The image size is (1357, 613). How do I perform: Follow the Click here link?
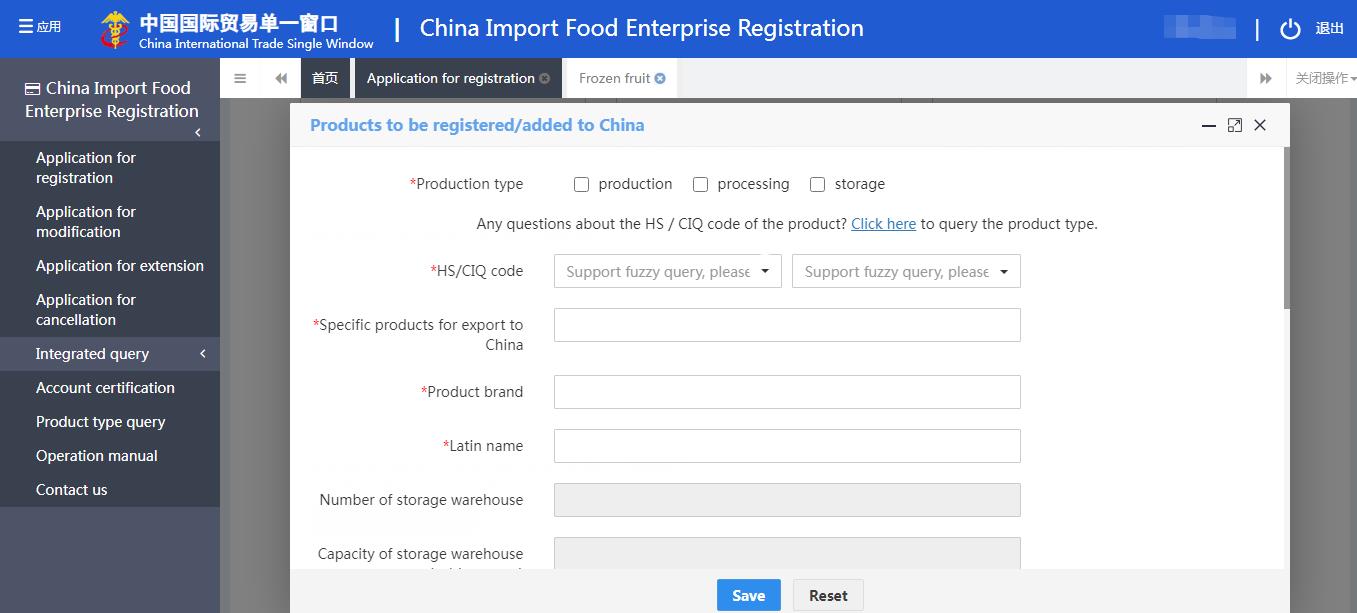pyautogui.click(x=883, y=224)
